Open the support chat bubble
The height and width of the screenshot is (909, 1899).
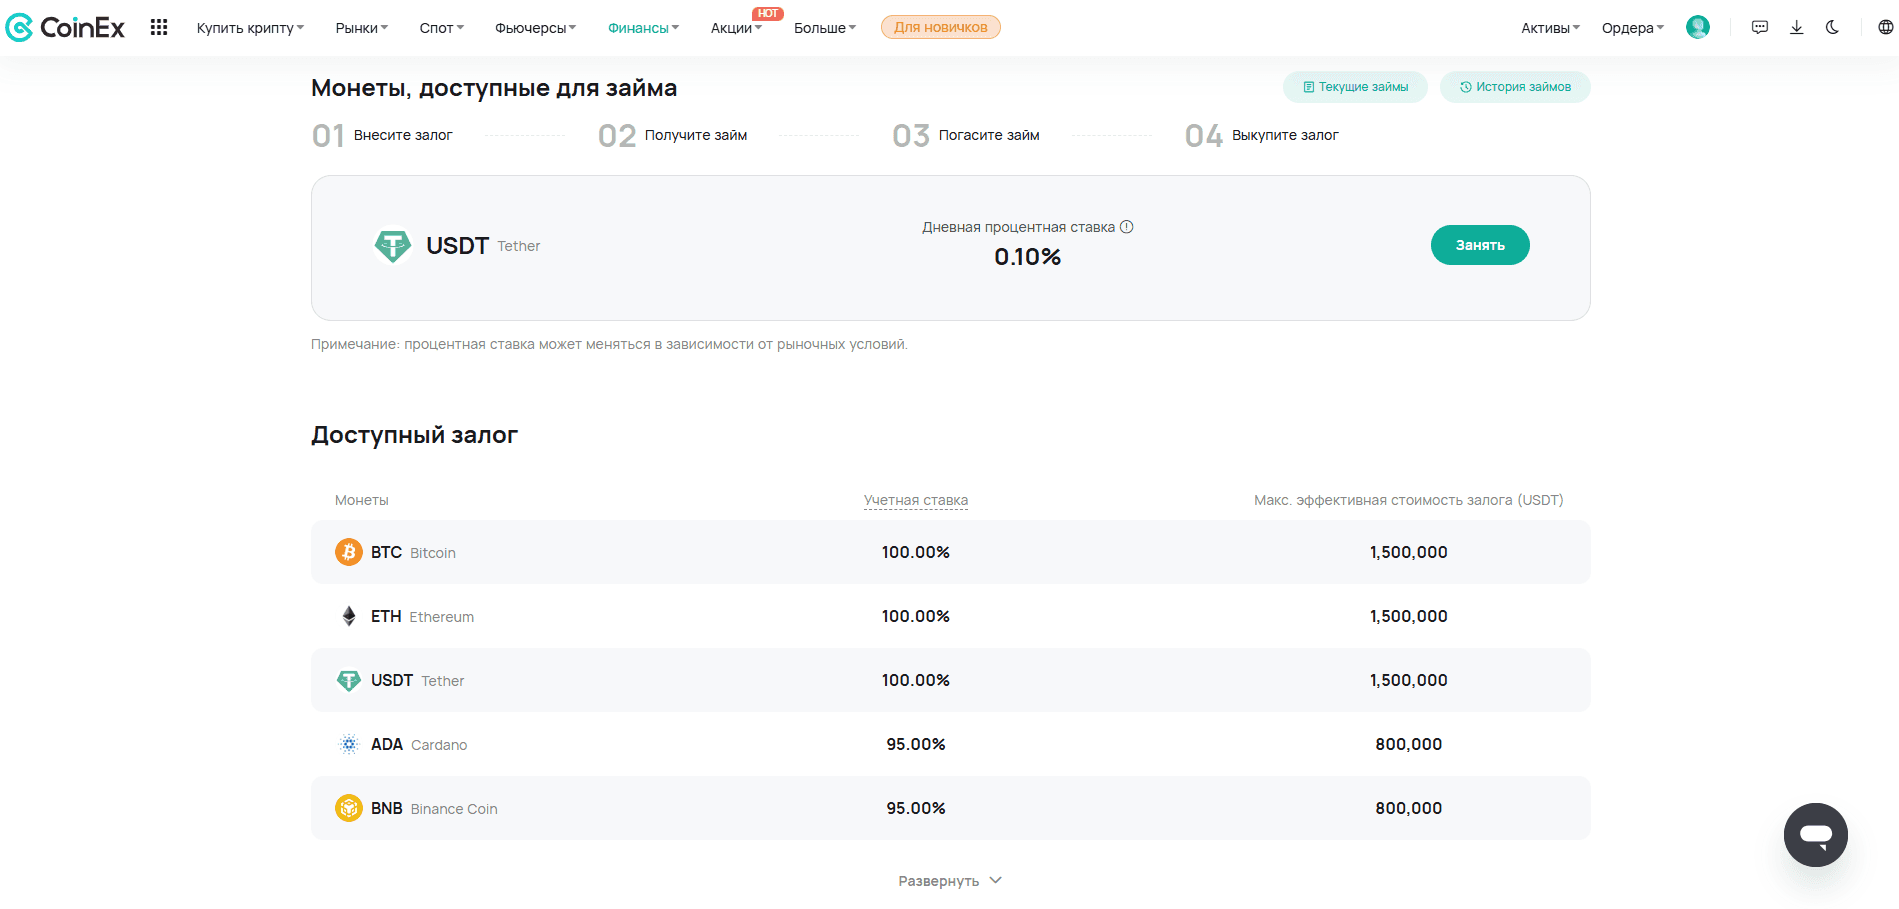1816,835
